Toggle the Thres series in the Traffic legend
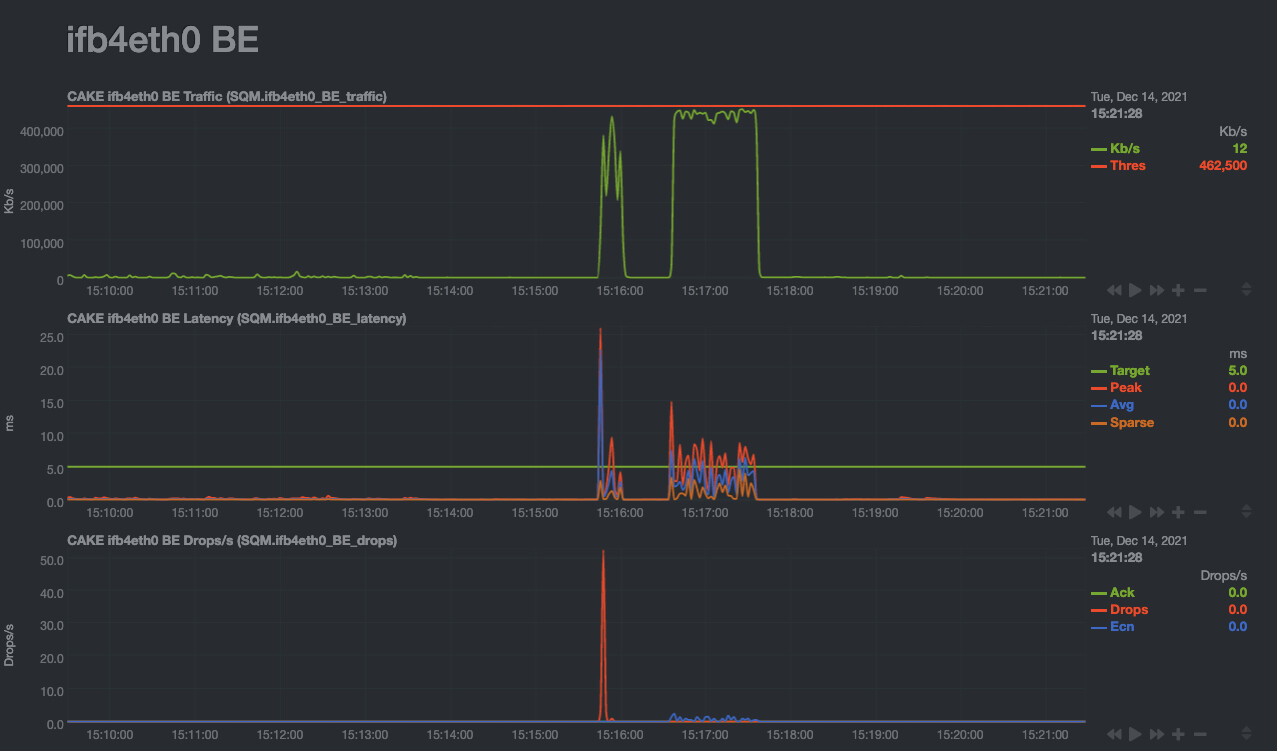1277x751 pixels. [1126, 165]
